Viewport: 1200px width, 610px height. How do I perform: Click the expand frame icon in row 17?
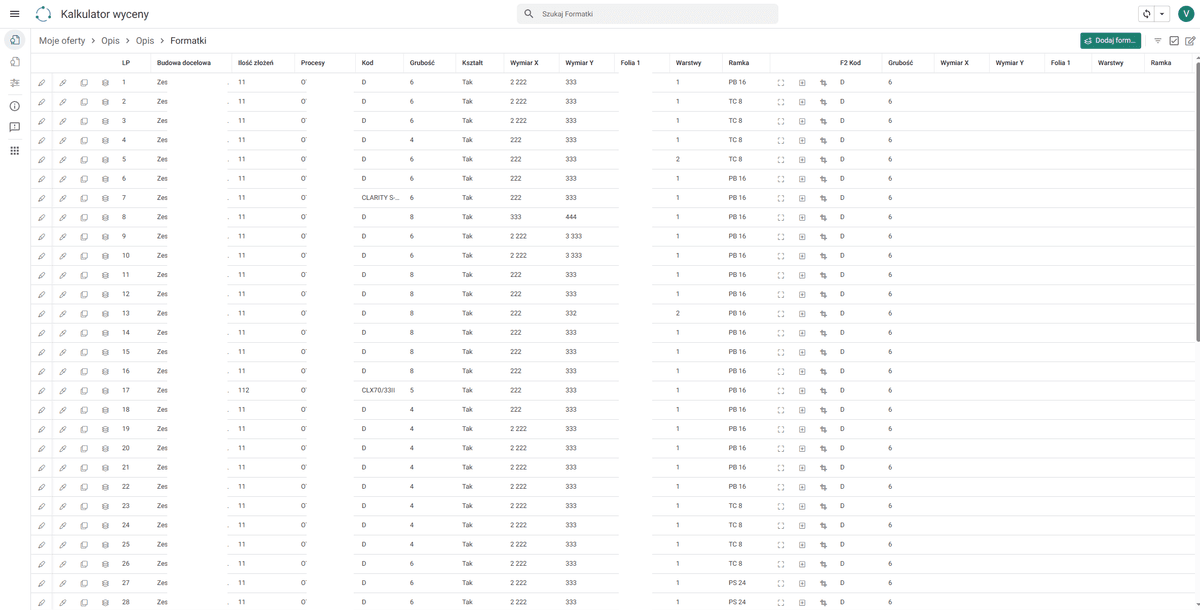pyautogui.click(x=781, y=391)
